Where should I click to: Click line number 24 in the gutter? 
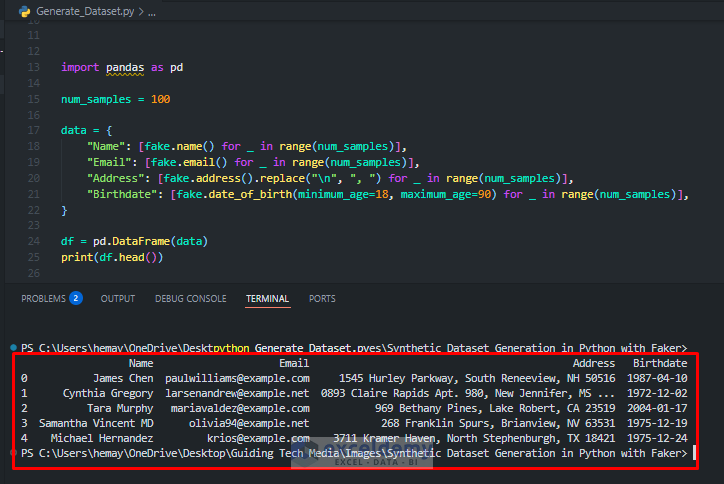[34, 241]
